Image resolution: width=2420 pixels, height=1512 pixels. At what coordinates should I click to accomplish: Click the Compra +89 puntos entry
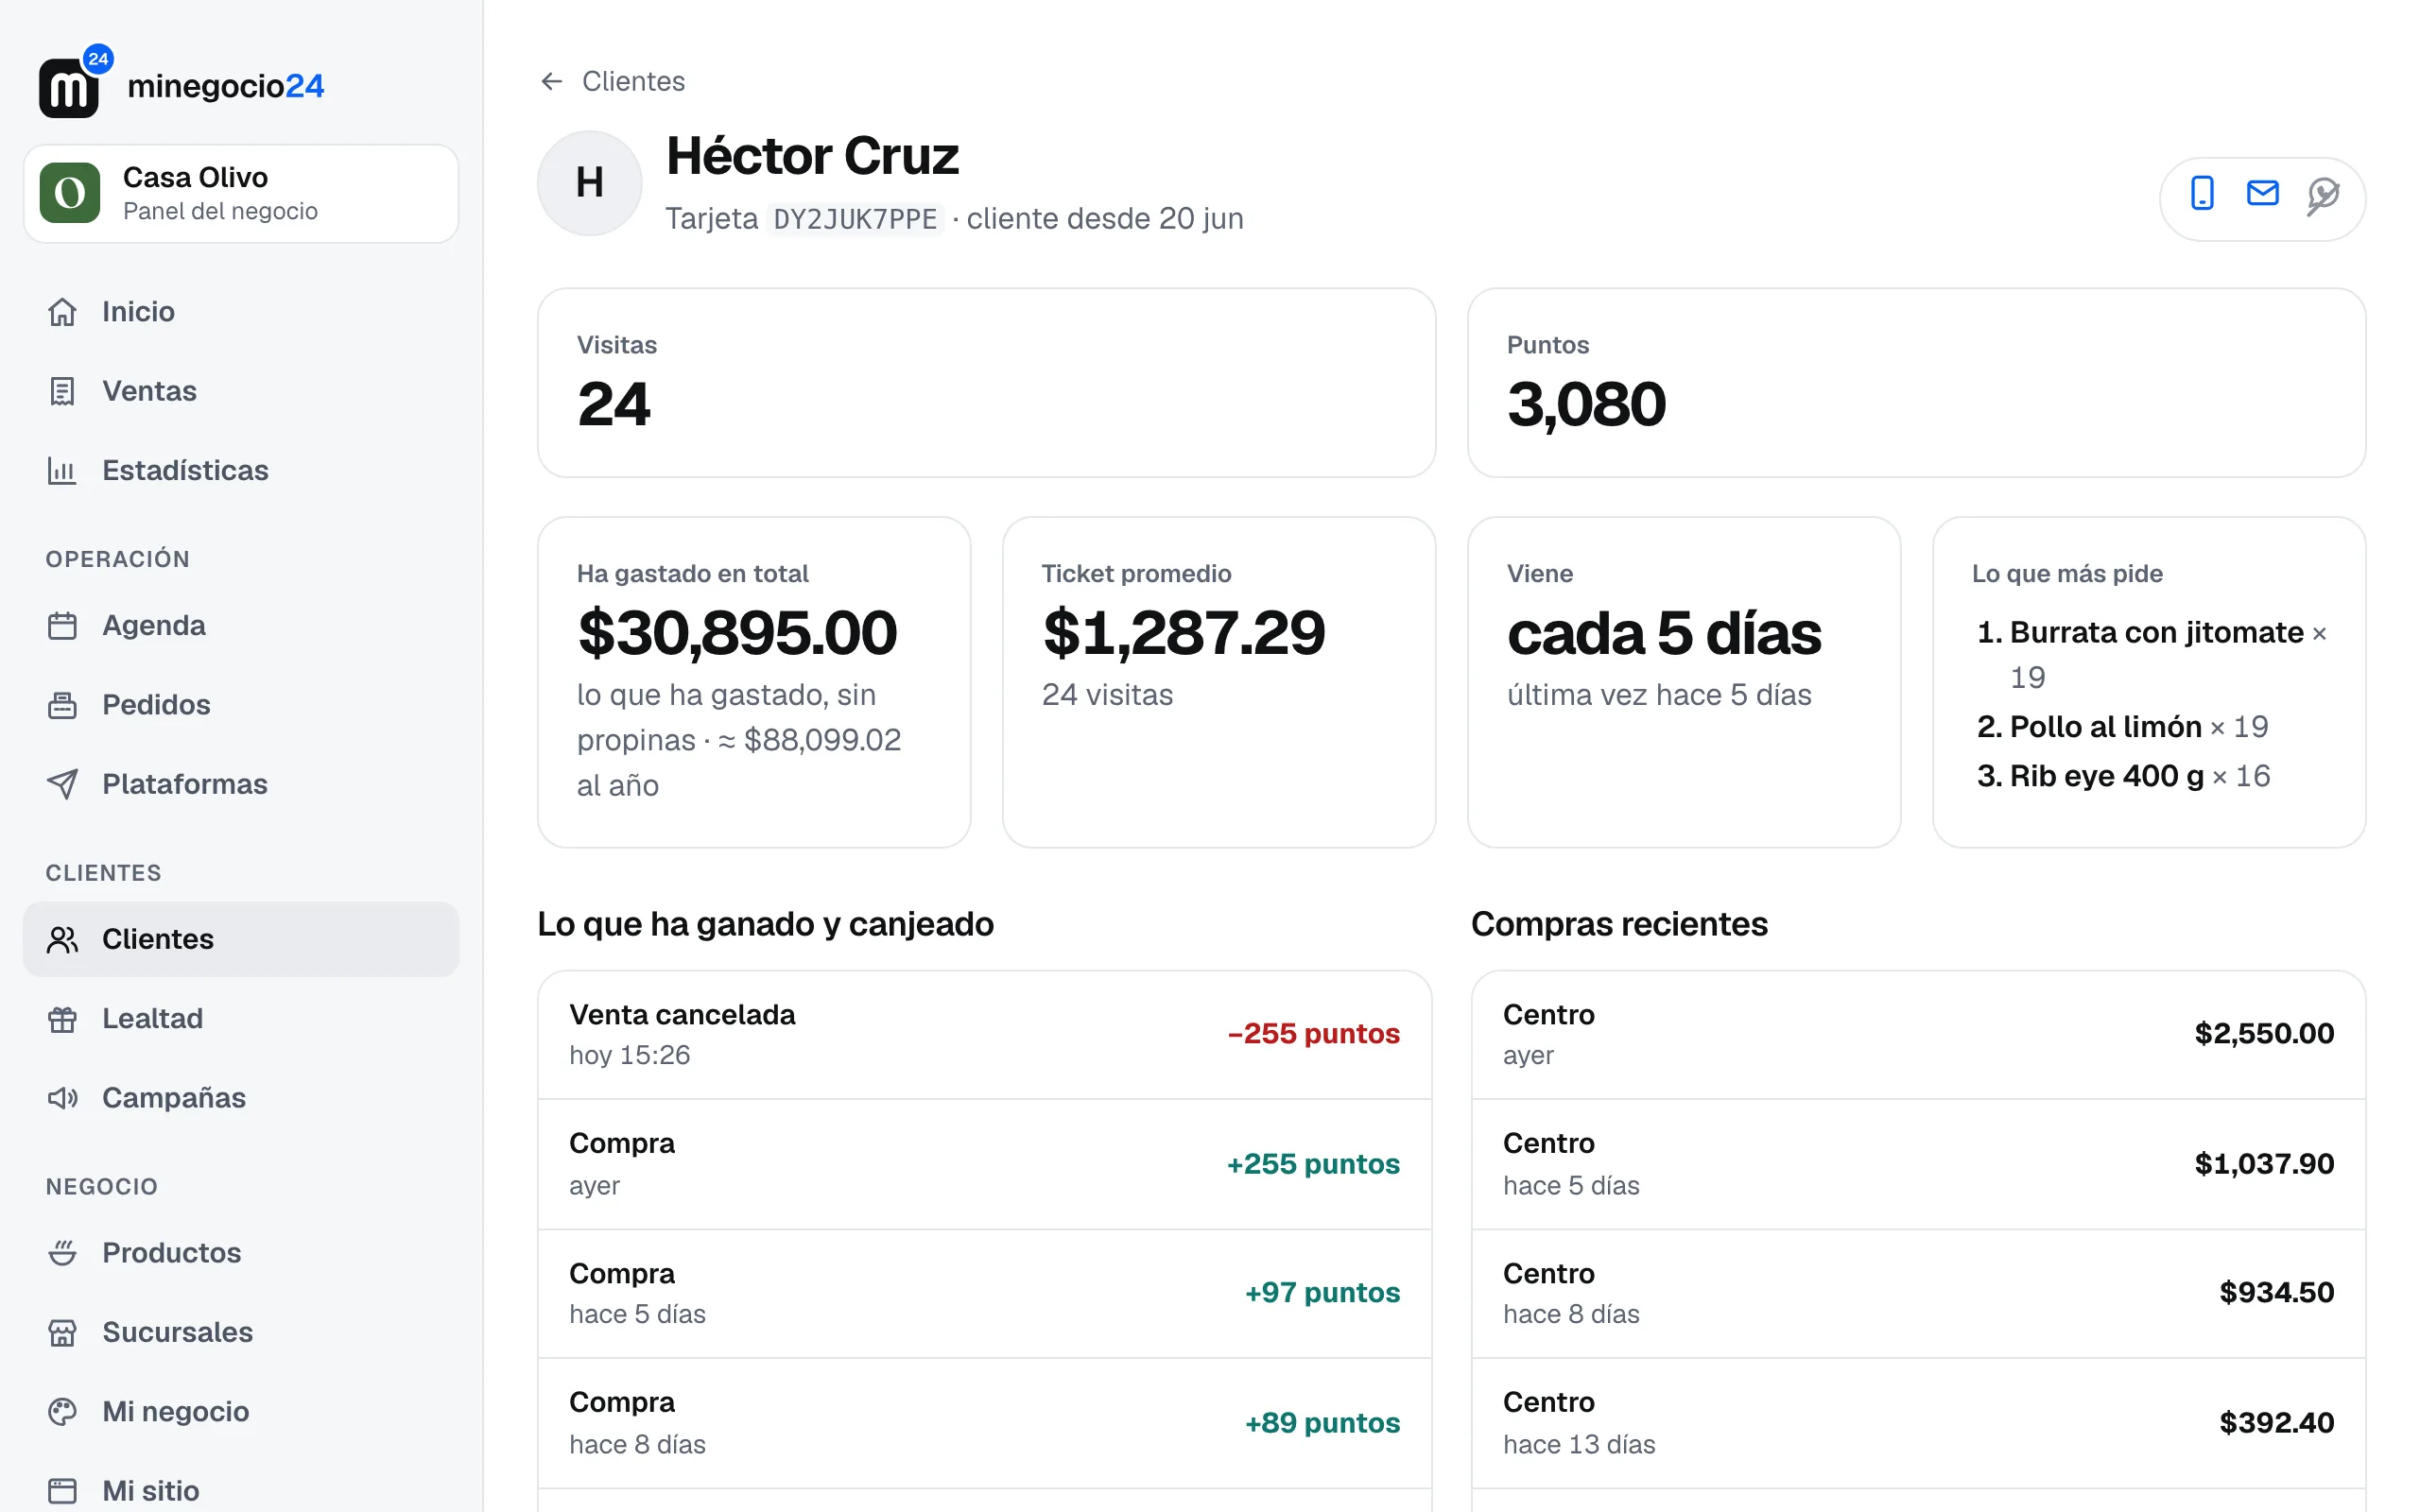click(x=985, y=1424)
